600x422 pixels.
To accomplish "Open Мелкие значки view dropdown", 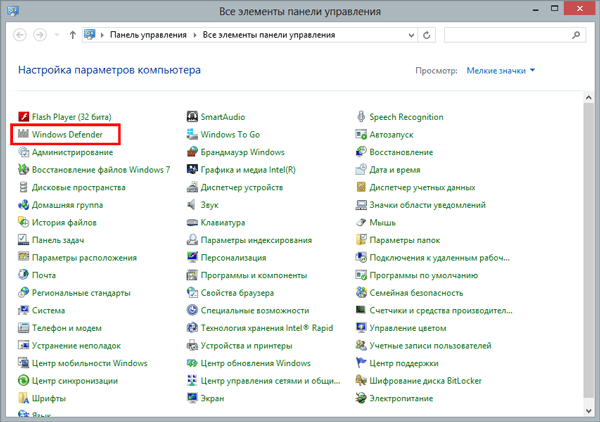I will [x=500, y=70].
